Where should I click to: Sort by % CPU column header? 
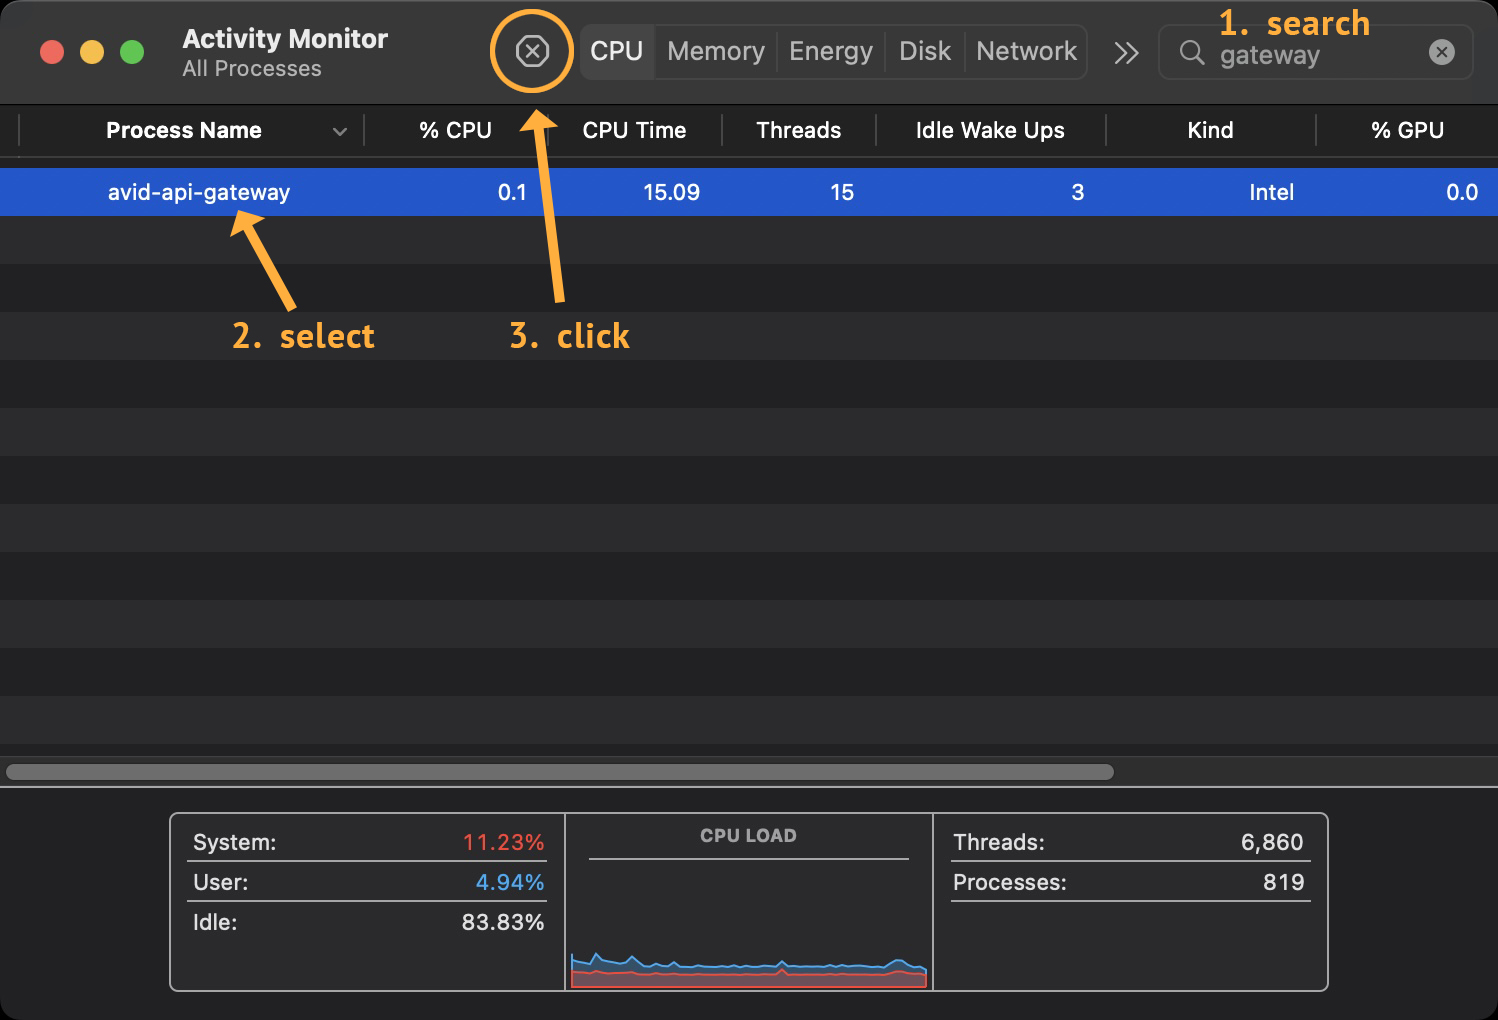[455, 130]
